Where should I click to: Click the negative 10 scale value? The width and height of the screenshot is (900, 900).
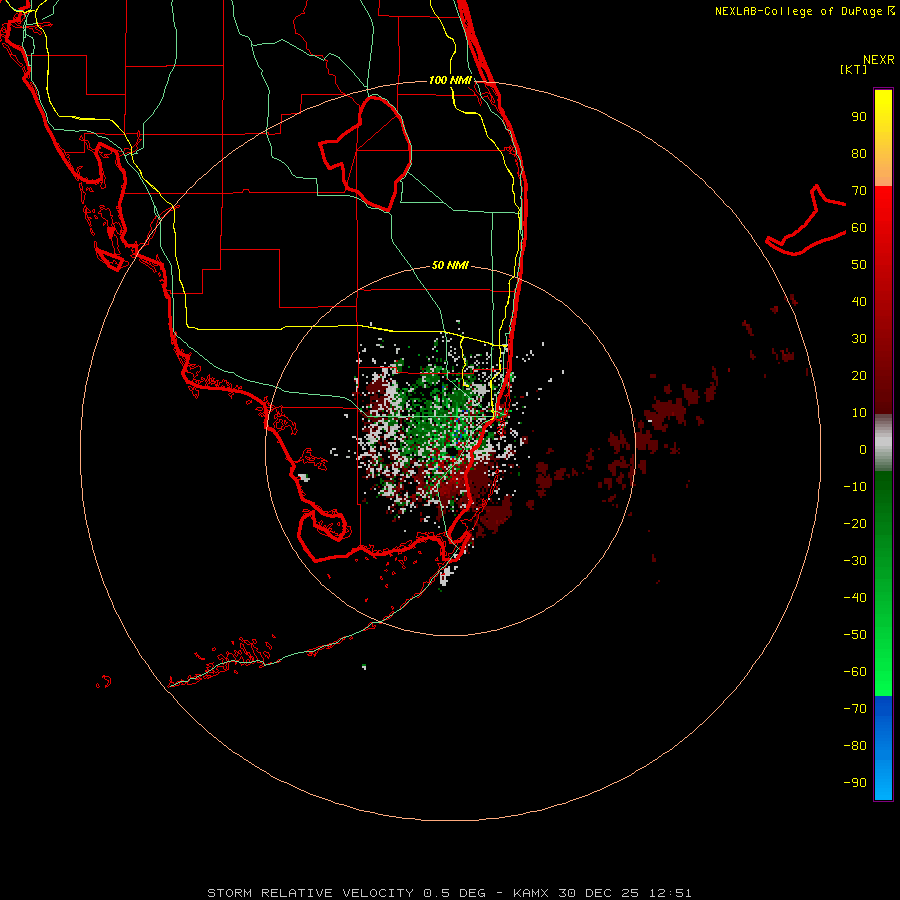(855, 487)
